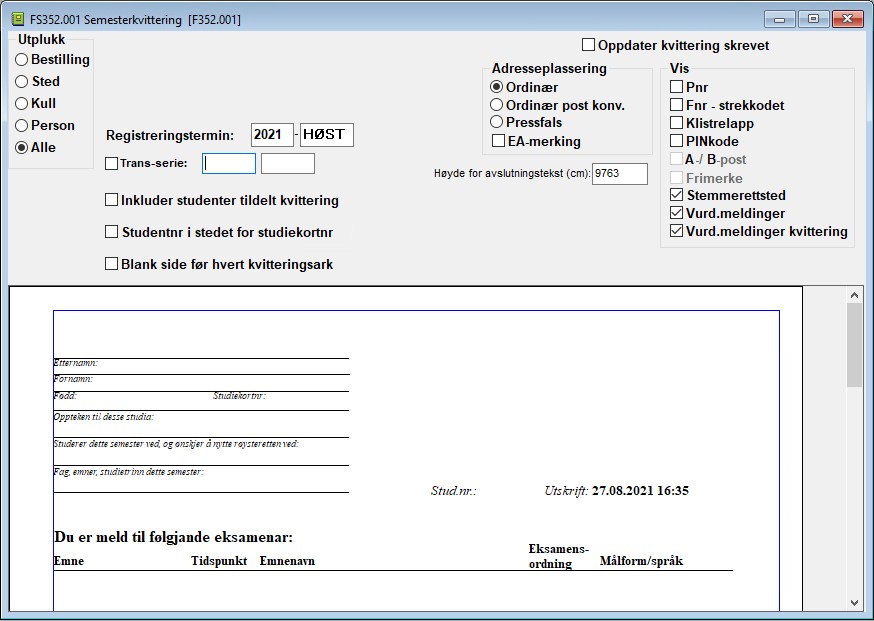
Task: Click the Utskrift date 27.08.2021 16:35
Action: point(640,491)
